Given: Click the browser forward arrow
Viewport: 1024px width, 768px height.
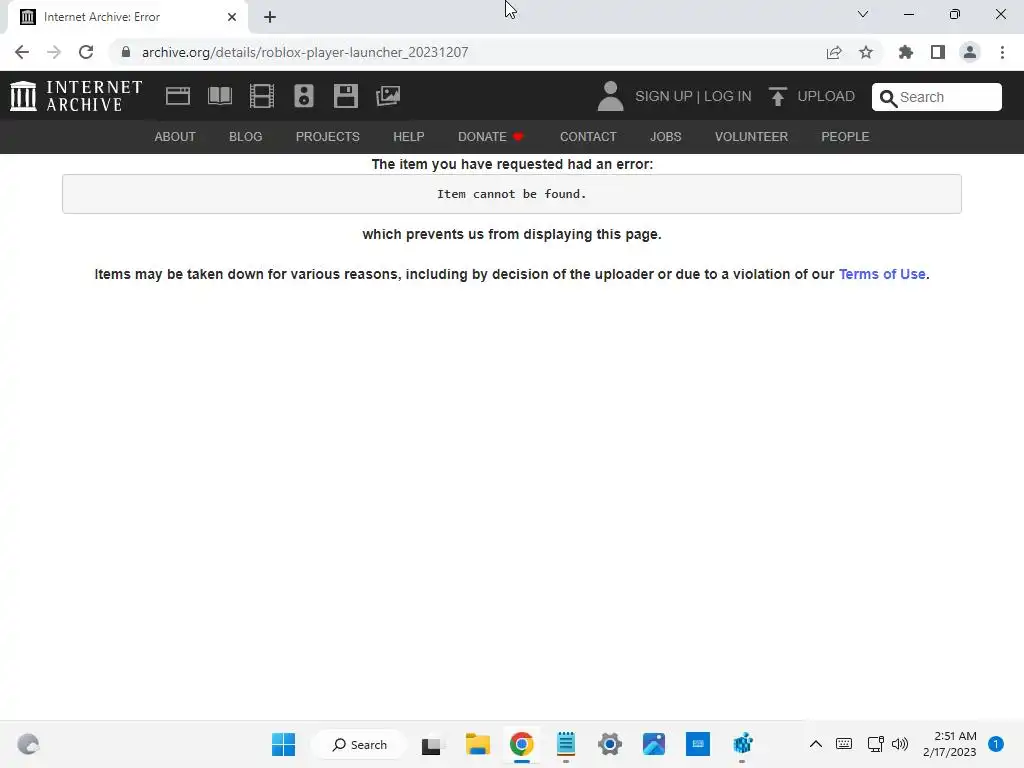Looking at the screenshot, I should 54,52.
